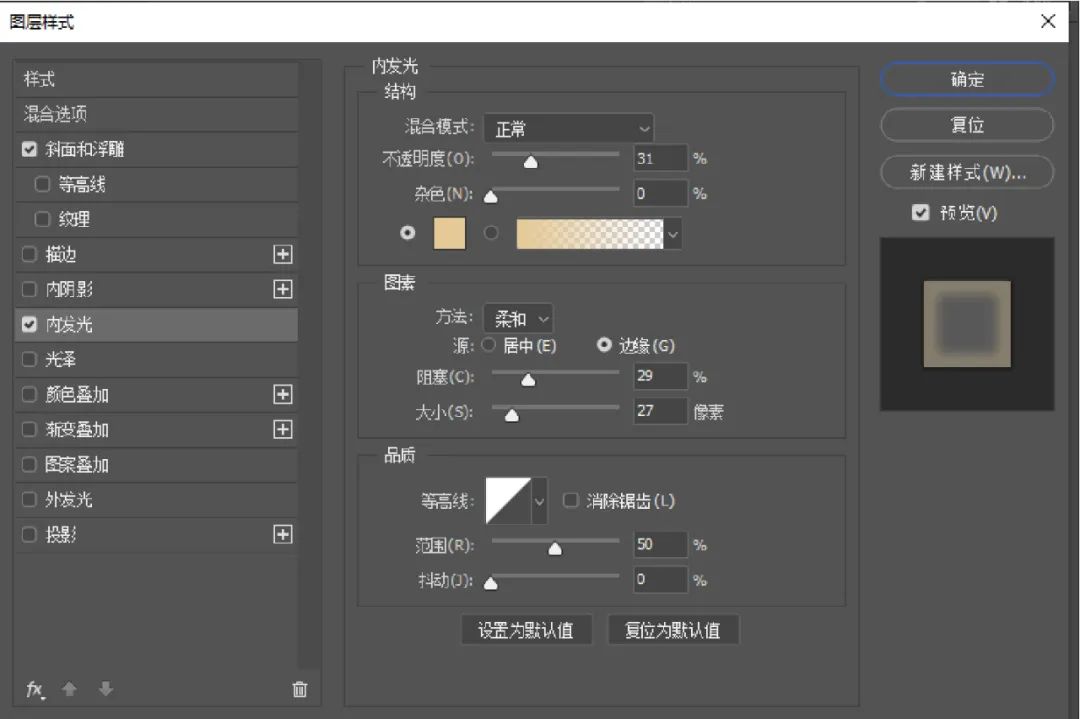
Task: Toggle the 预览 preview checkbox
Action: (x=921, y=213)
